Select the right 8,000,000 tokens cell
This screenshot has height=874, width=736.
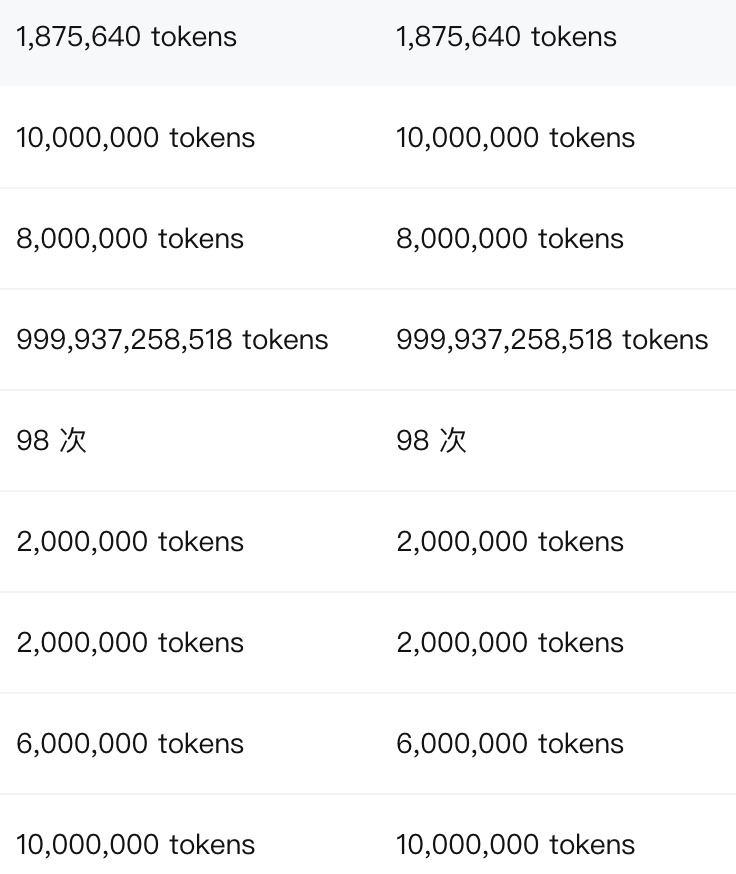pos(510,239)
